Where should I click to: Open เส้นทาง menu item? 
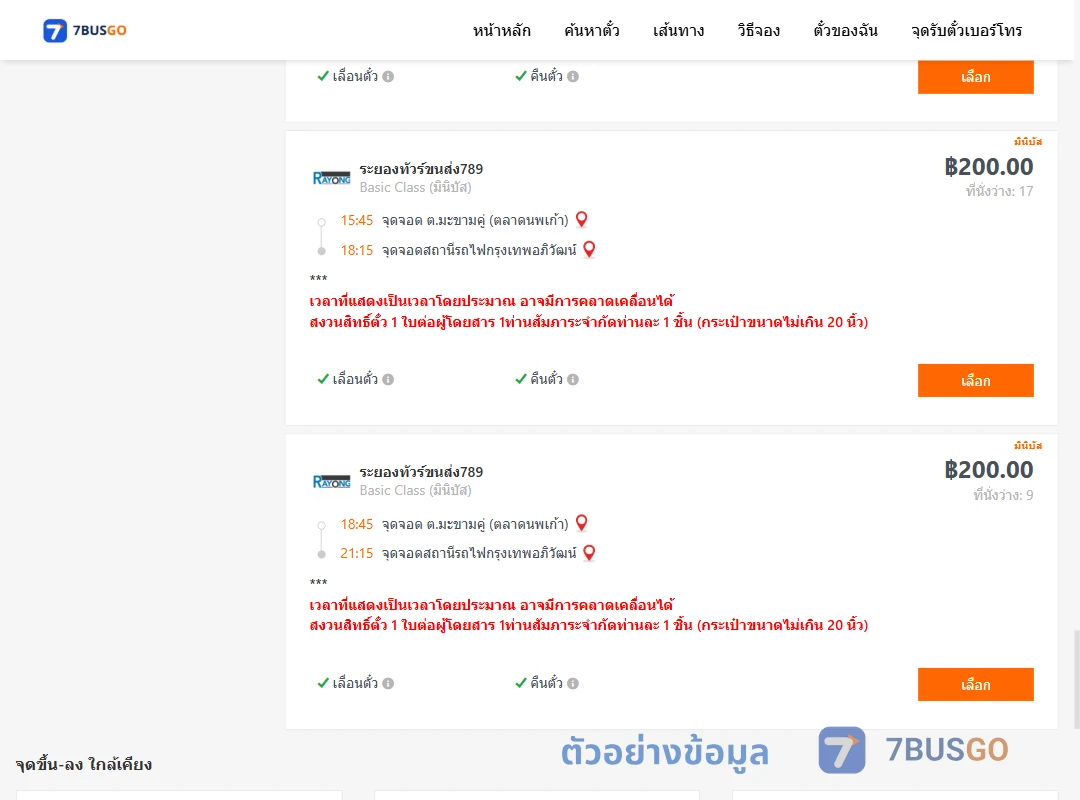click(x=678, y=30)
